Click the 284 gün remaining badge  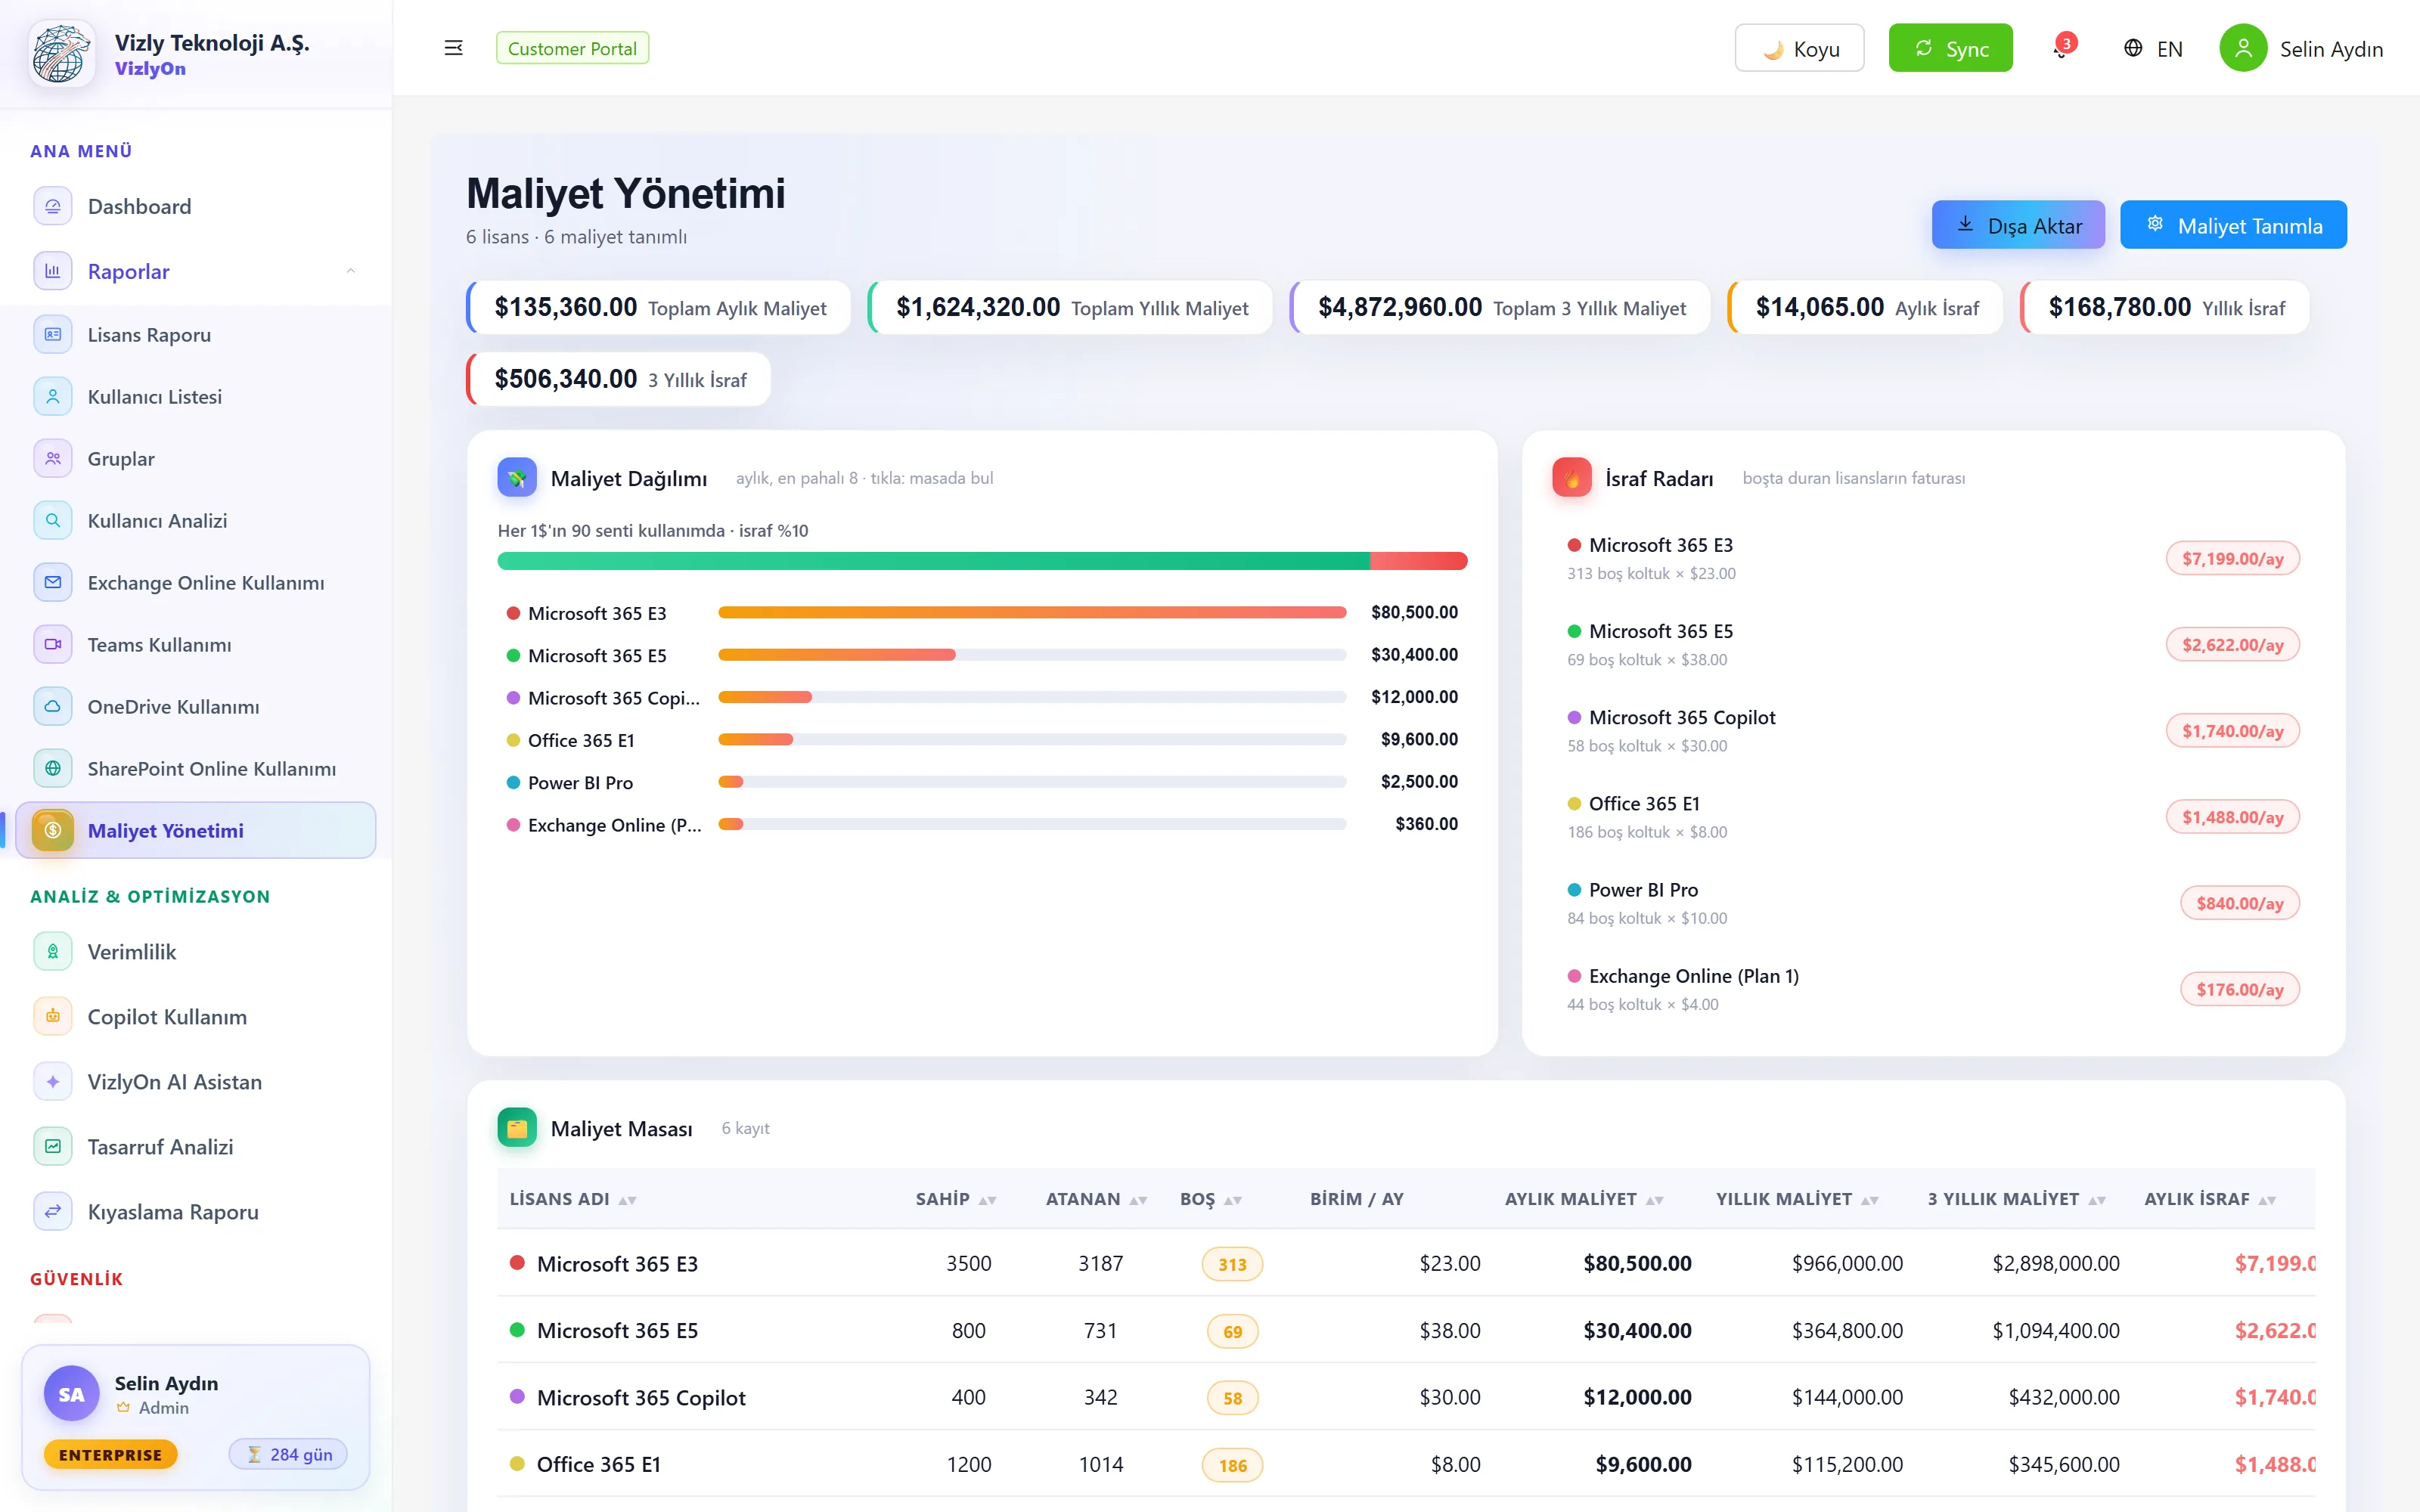click(x=288, y=1454)
